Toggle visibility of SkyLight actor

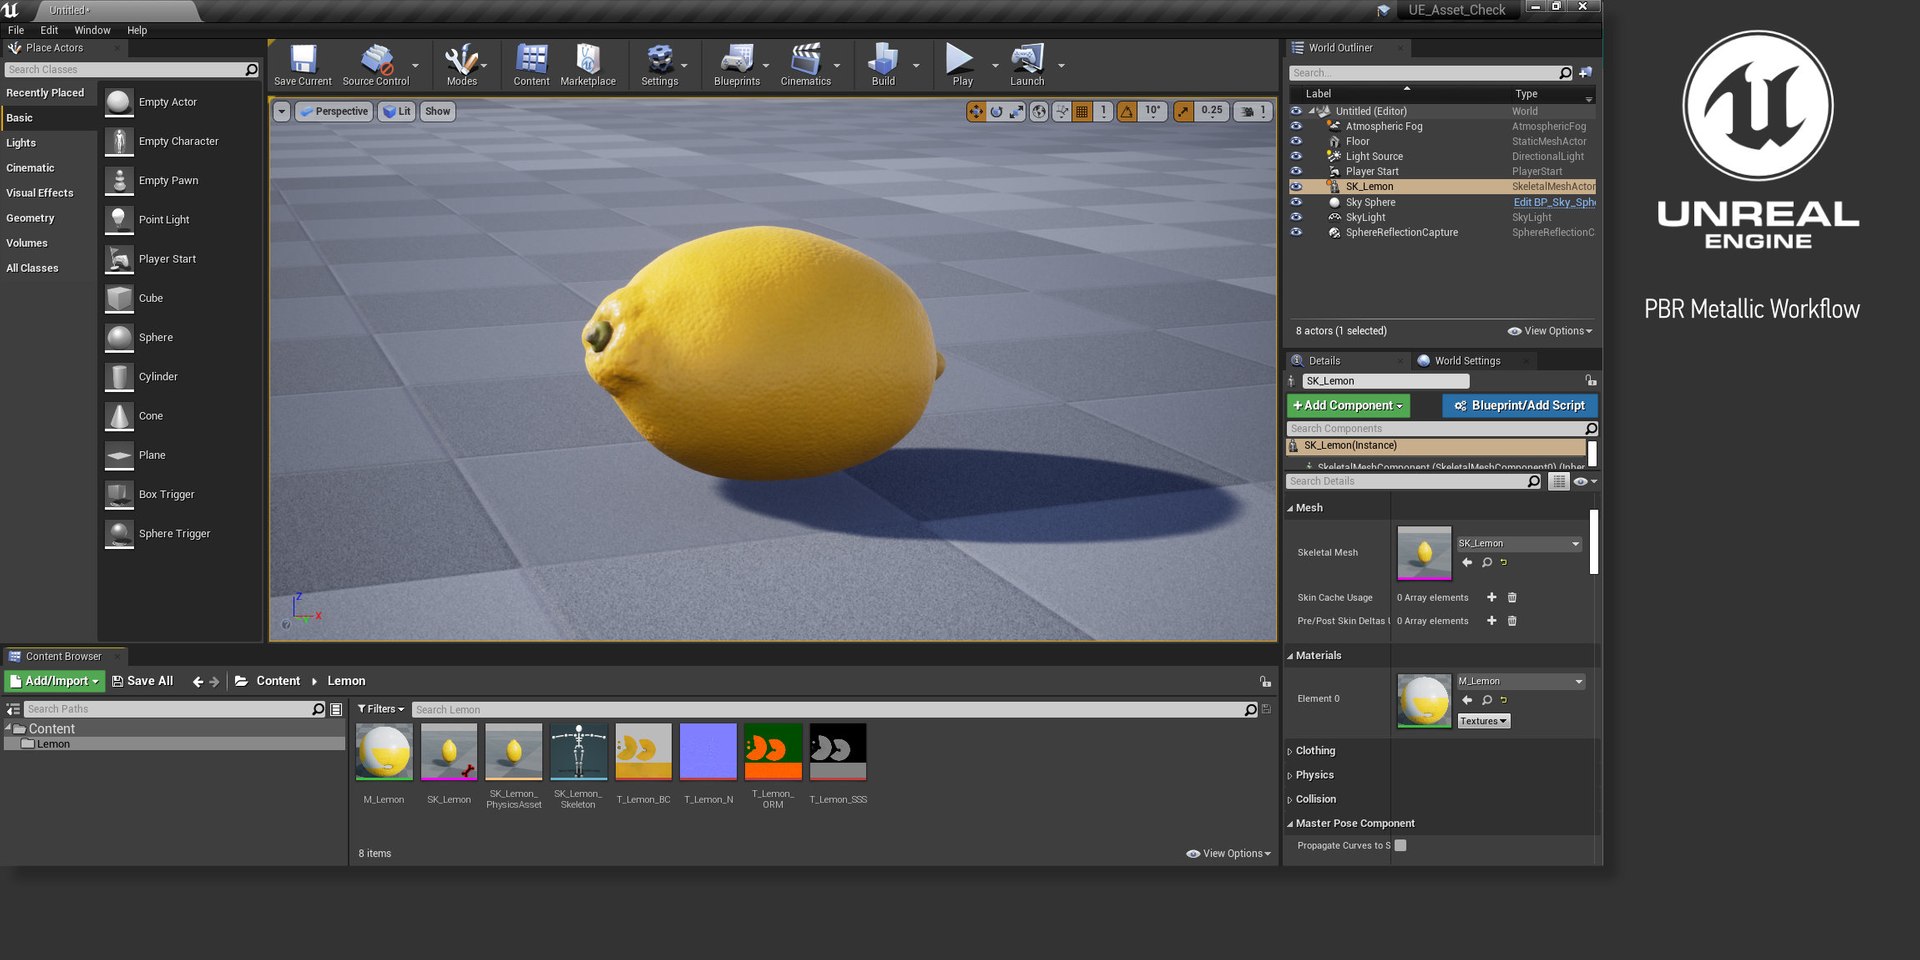(x=1296, y=217)
